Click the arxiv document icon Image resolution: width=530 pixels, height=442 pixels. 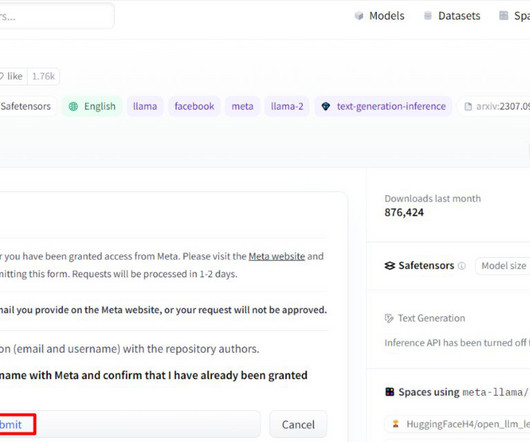[468, 107]
